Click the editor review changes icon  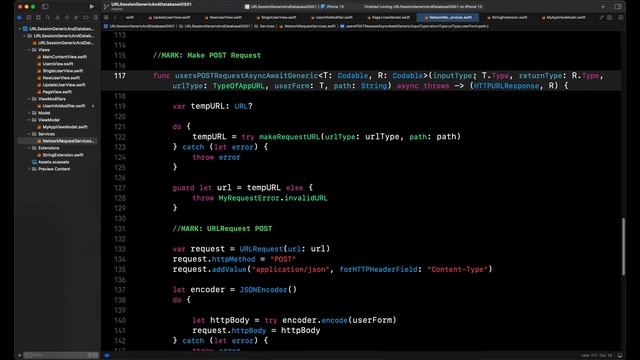tap(601, 18)
